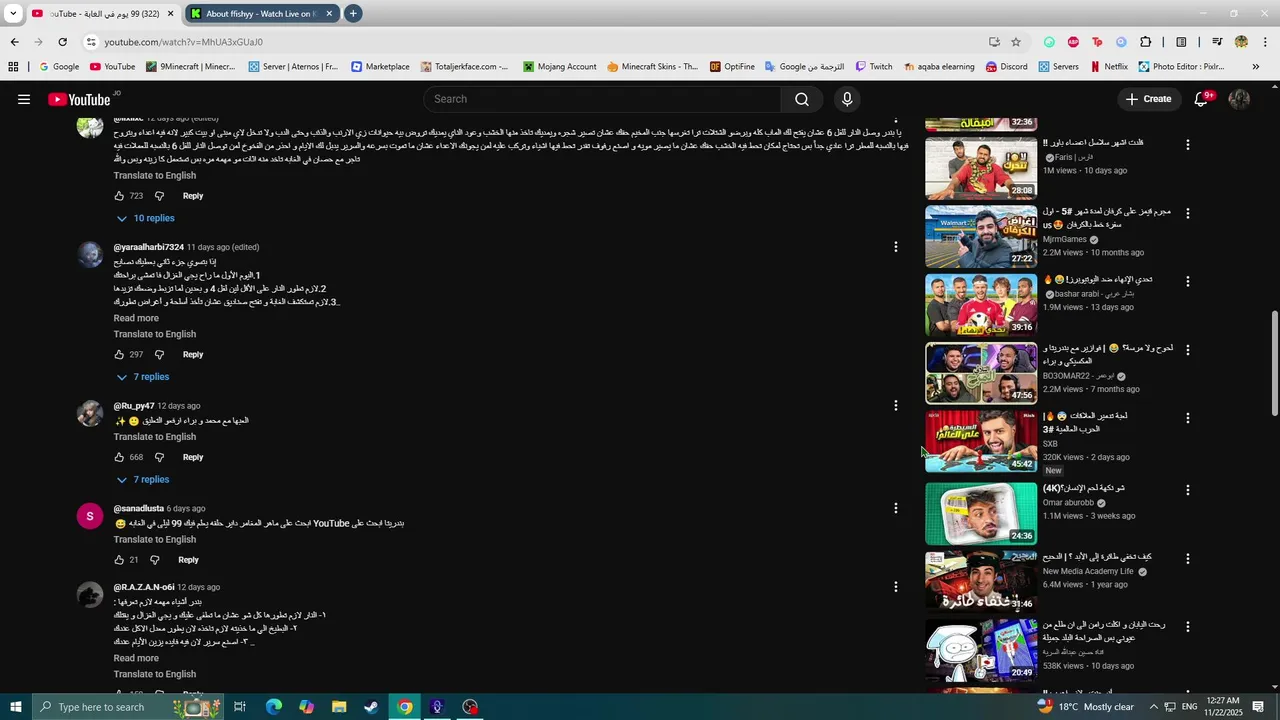The height and width of the screenshot is (720, 1280).
Task: Translate @Ru_py47 comment to English
Action: click(155, 437)
